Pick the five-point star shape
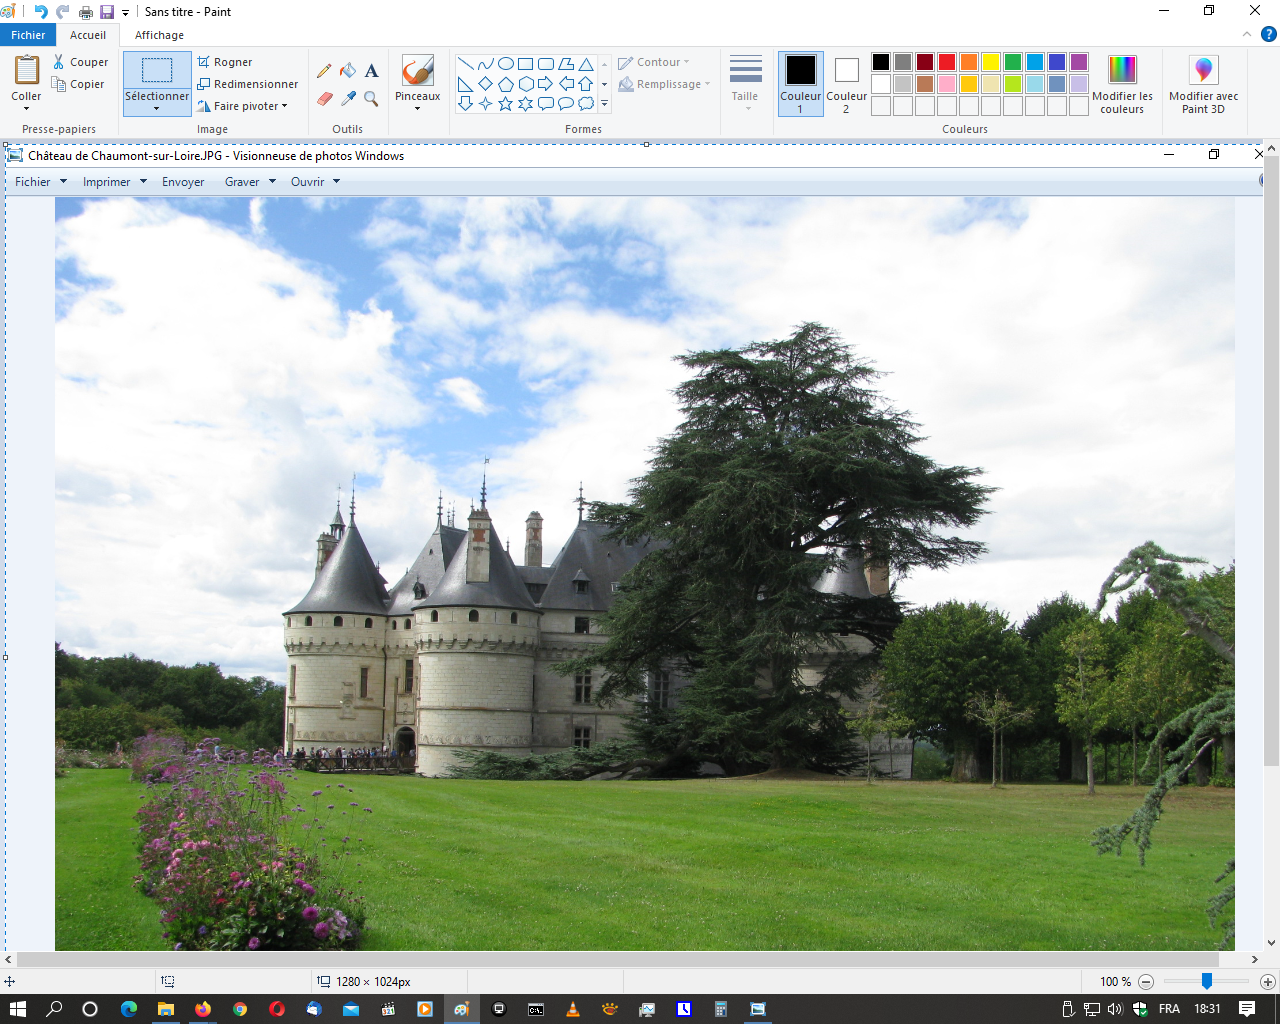This screenshot has height=1024, width=1280. coord(506,104)
